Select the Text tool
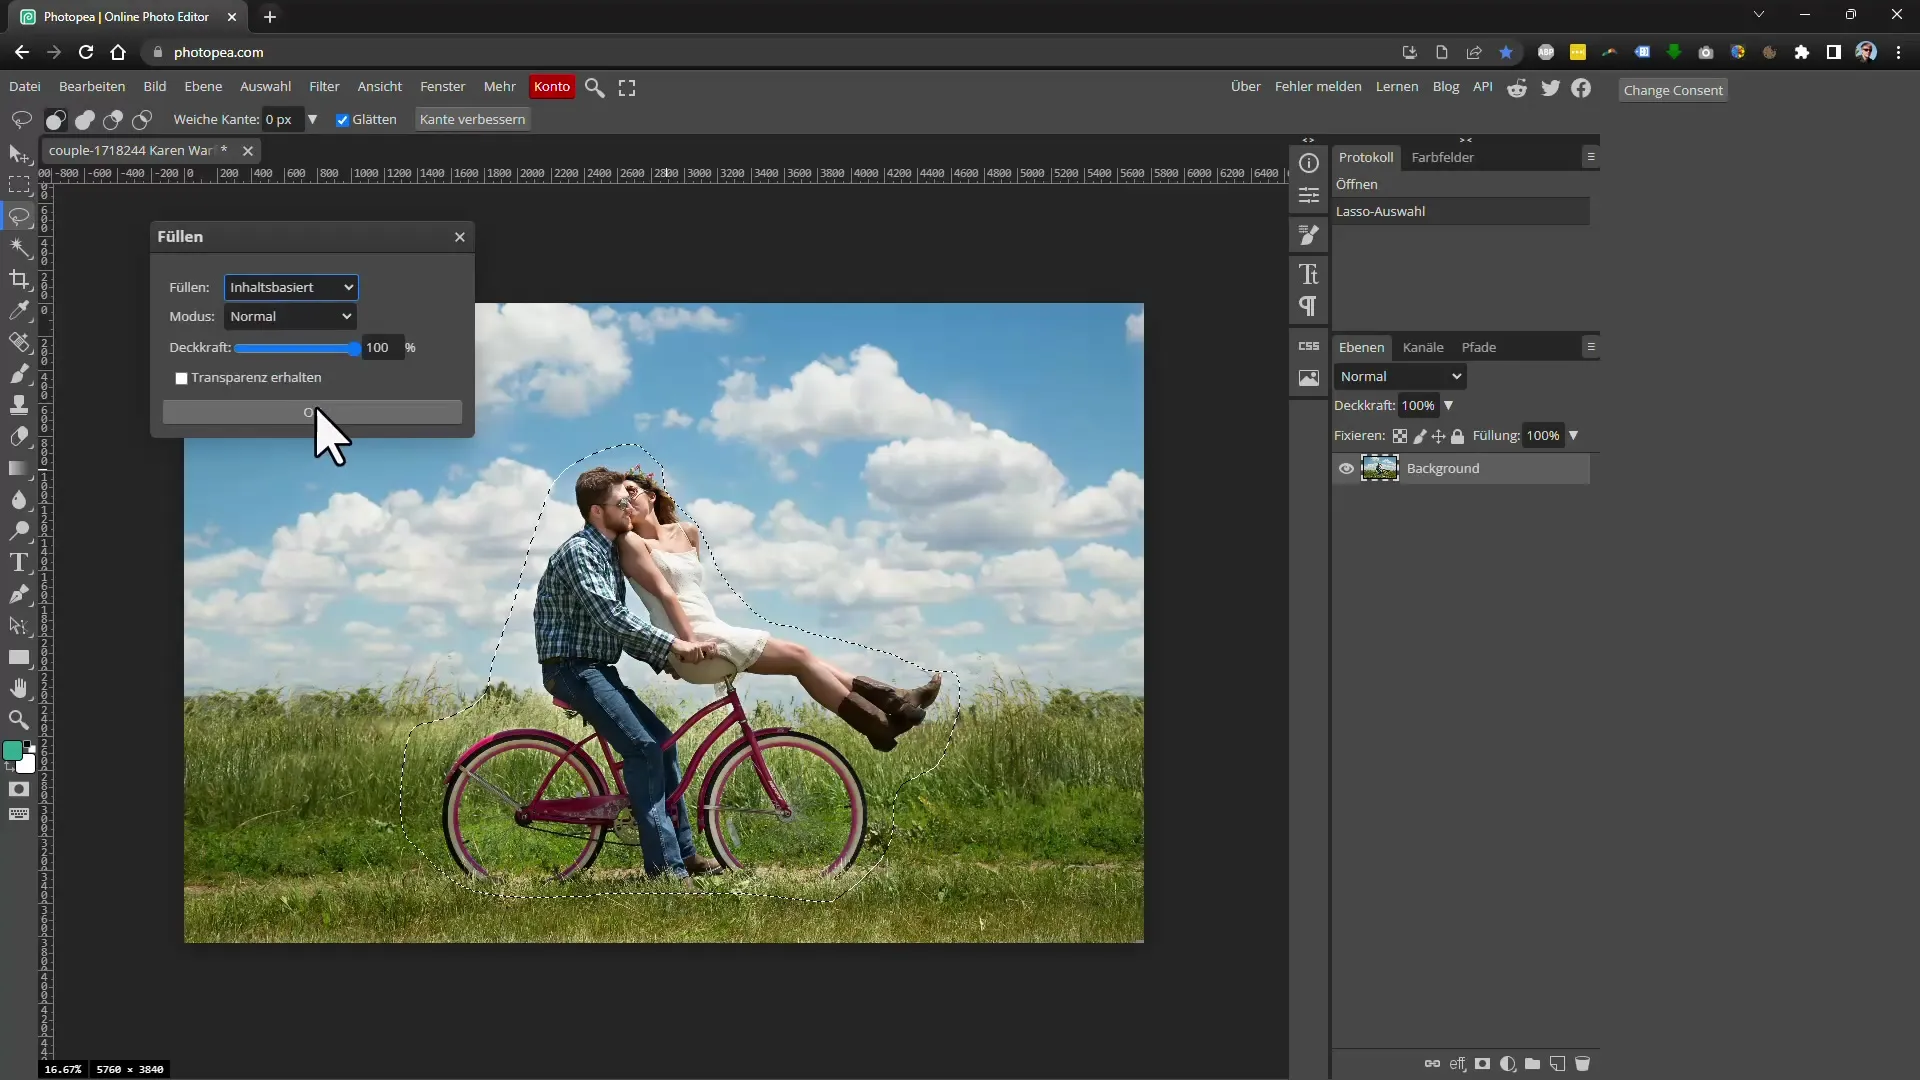This screenshot has width=1920, height=1080. click(20, 564)
